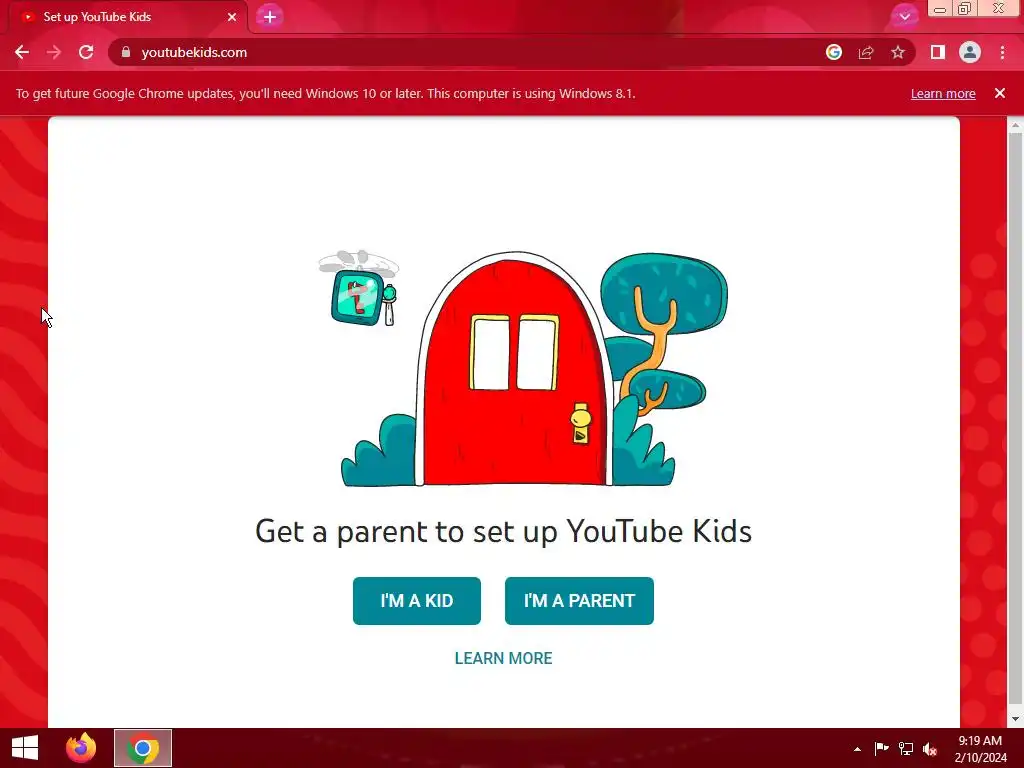Open the LEARN MORE link below buttons
Image resolution: width=1024 pixels, height=768 pixels.
tap(504, 658)
